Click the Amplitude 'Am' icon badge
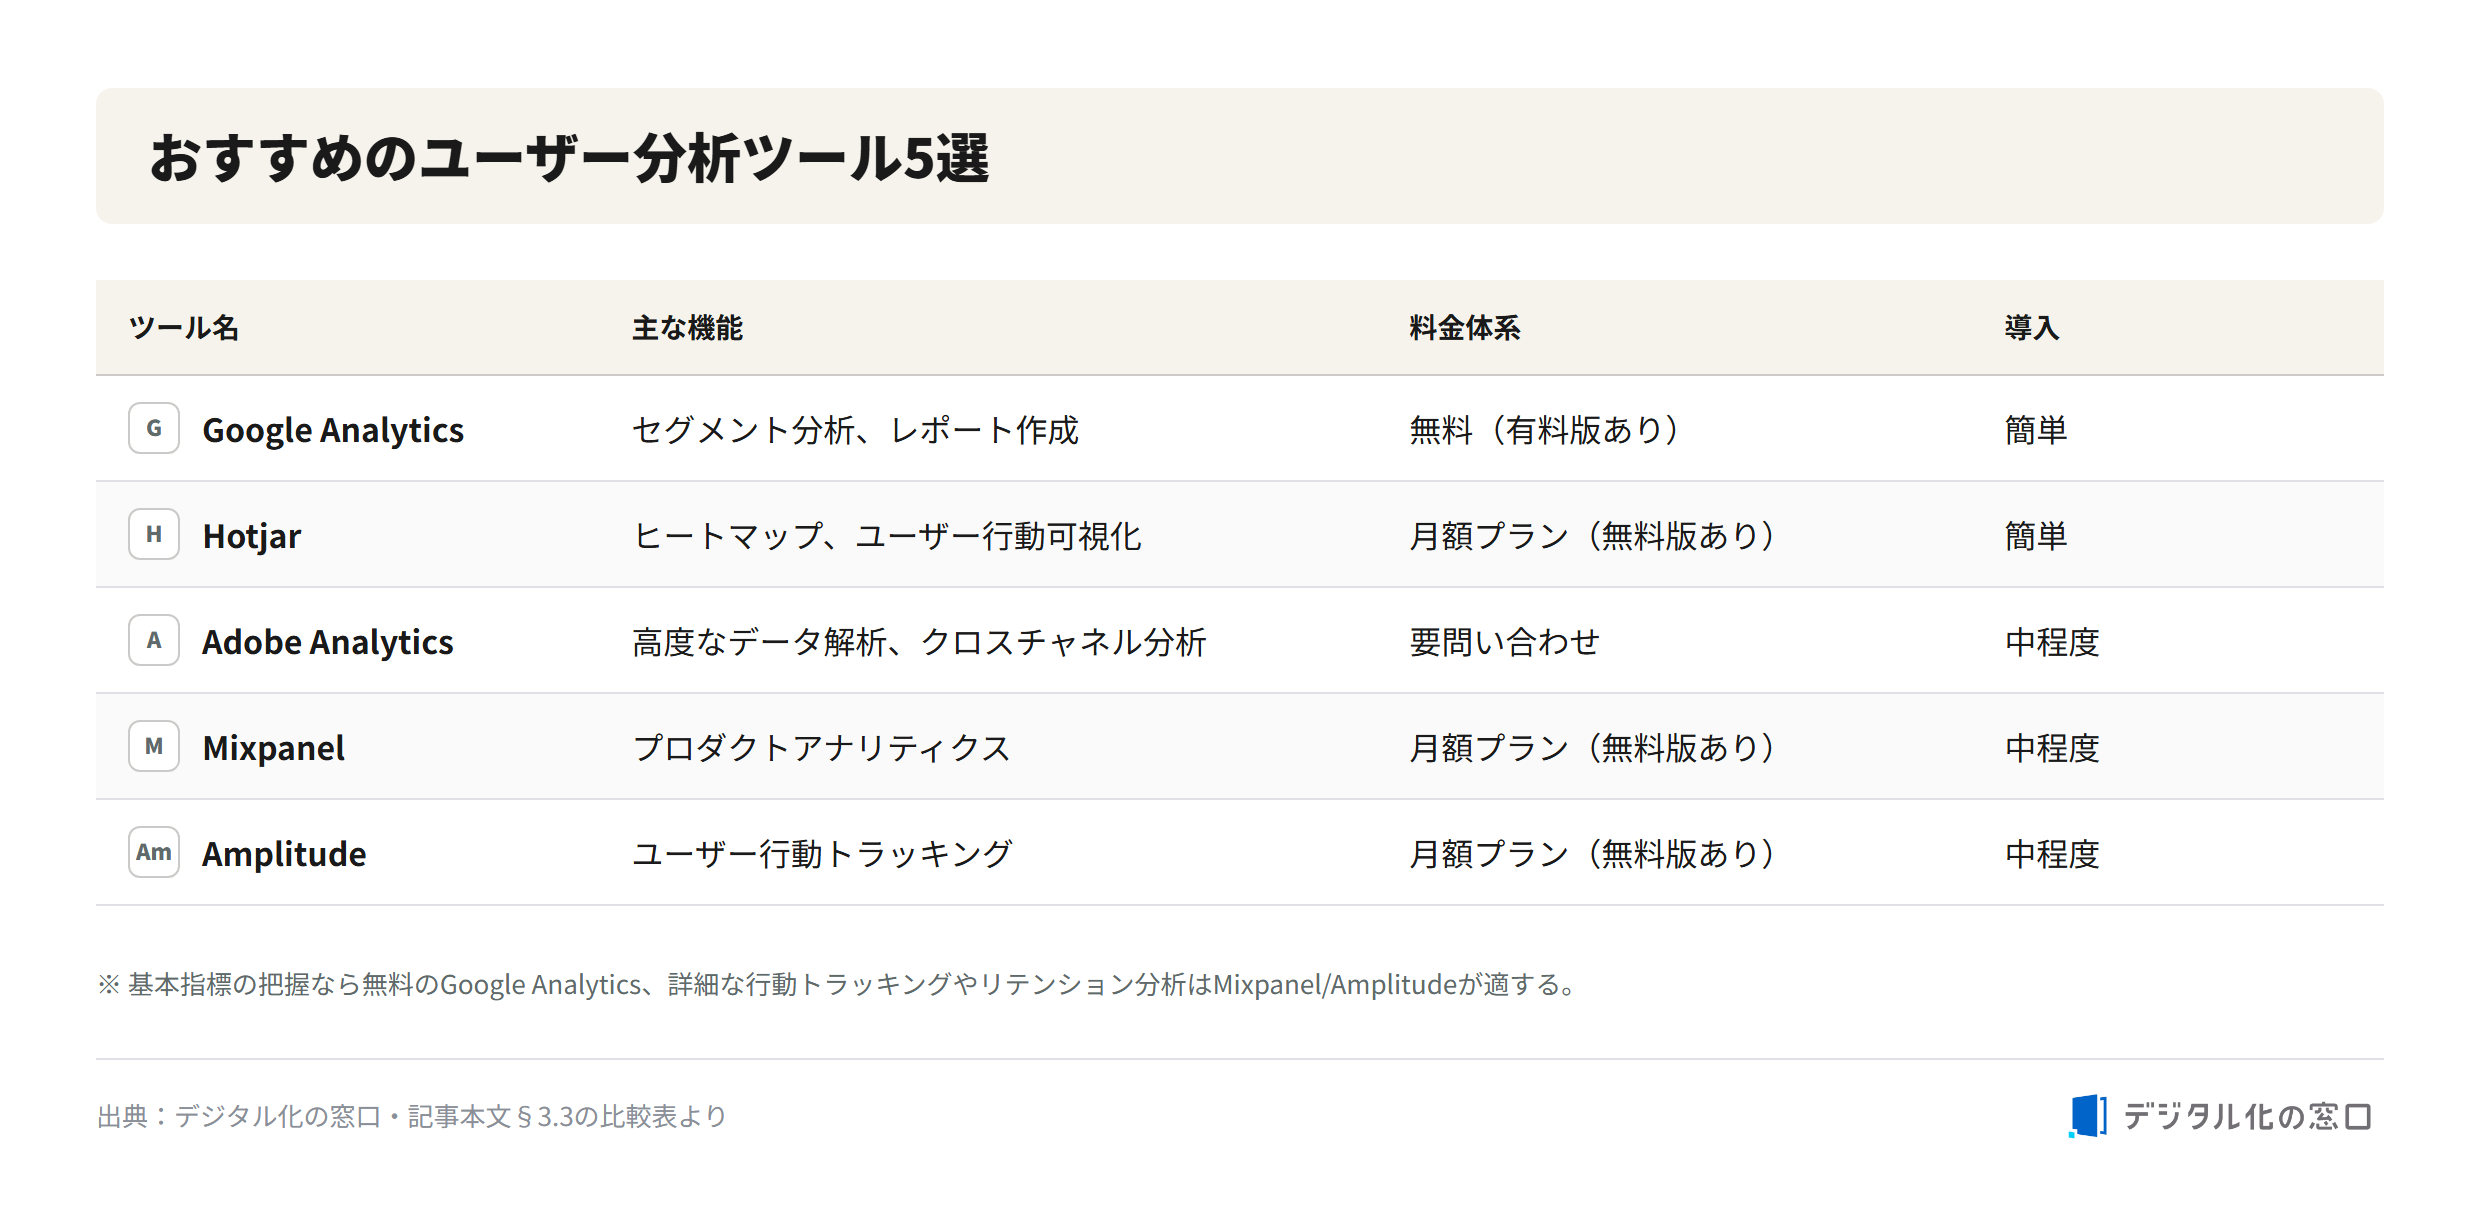The width and height of the screenshot is (2480, 1232). 154,852
